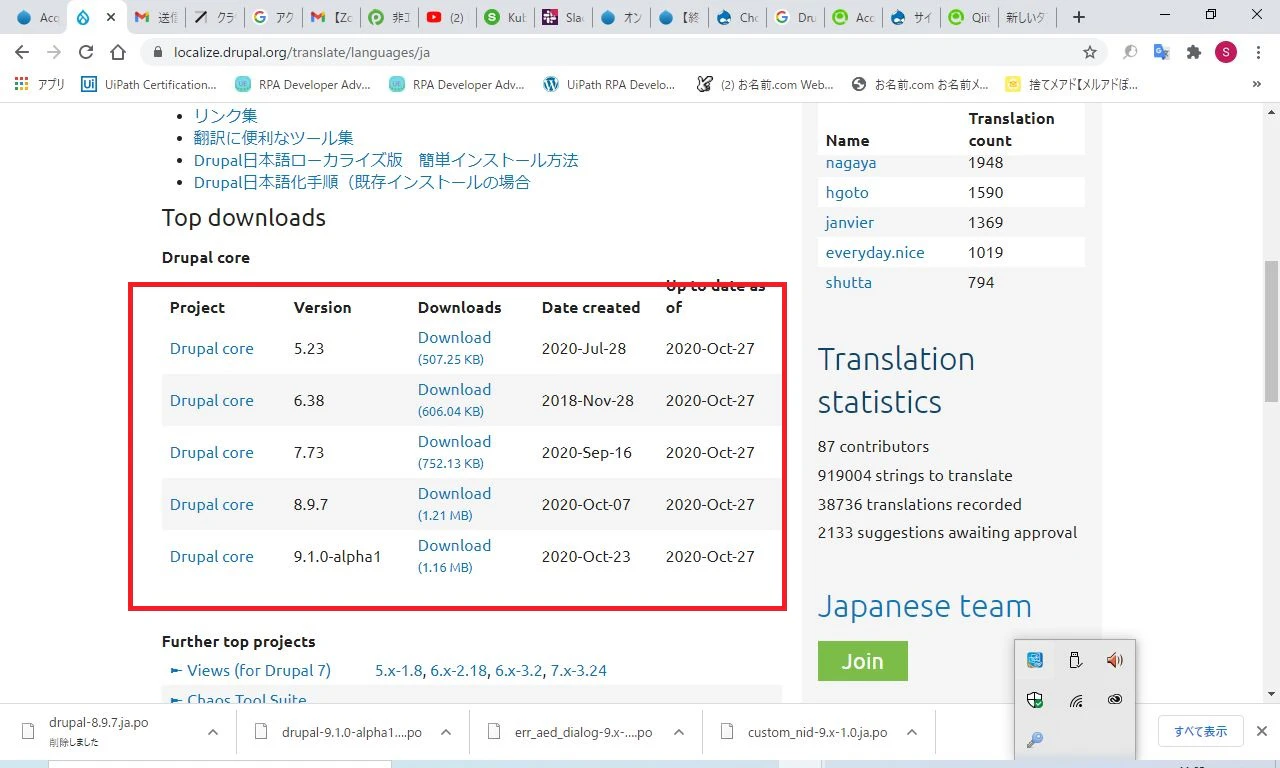Viewport: 1280px width, 768px height.
Task: Reload the page with the refresh icon
Action: point(86,52)
